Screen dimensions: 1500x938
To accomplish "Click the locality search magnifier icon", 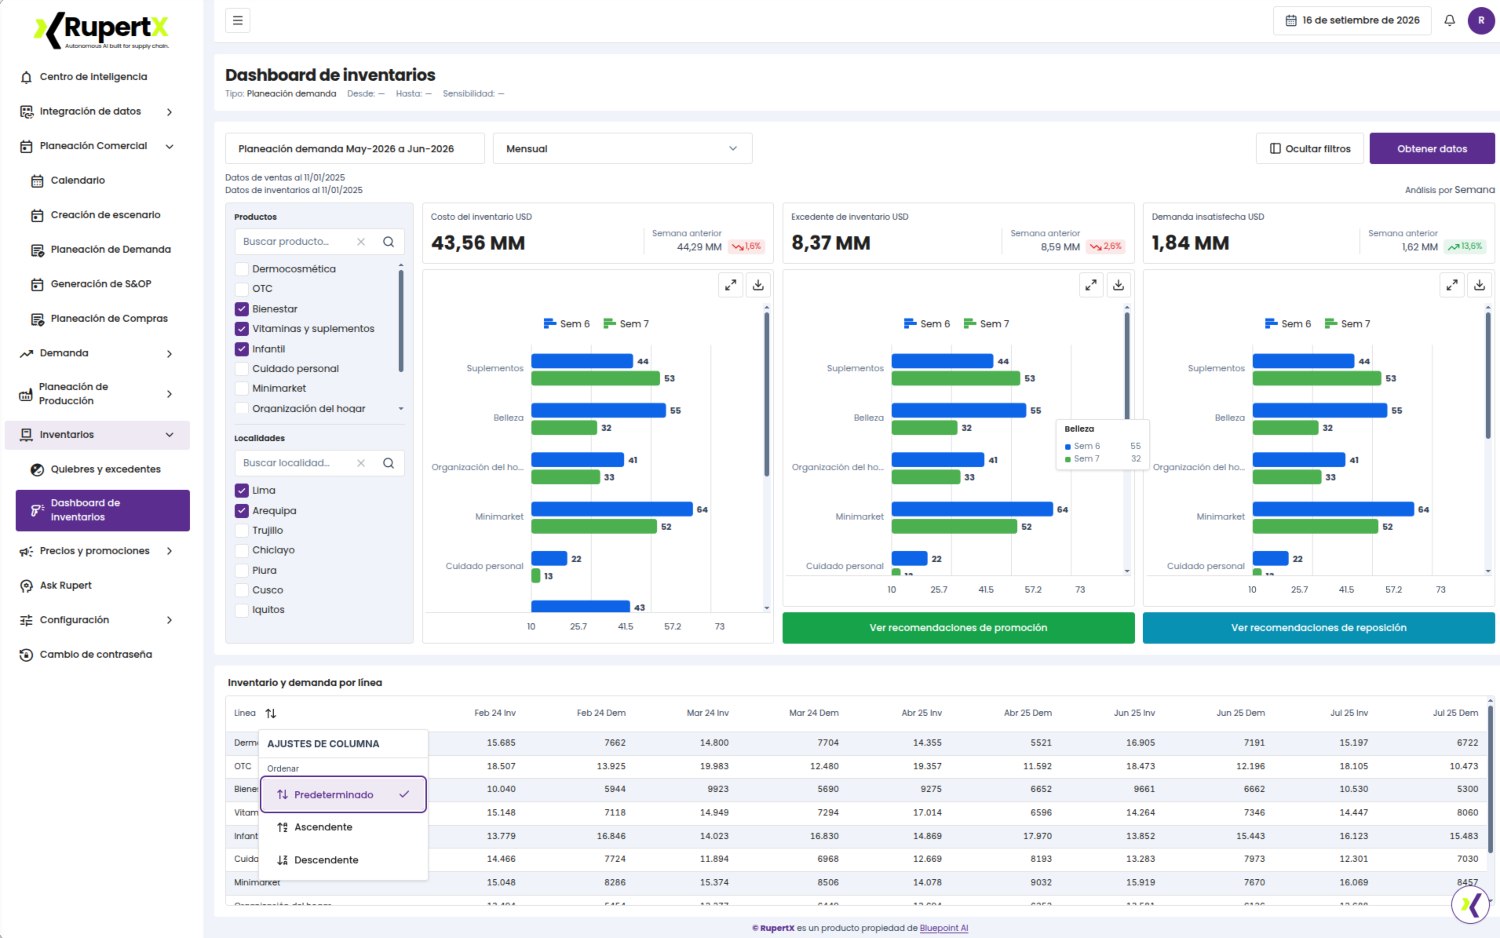I will click(x=388, y=463).
